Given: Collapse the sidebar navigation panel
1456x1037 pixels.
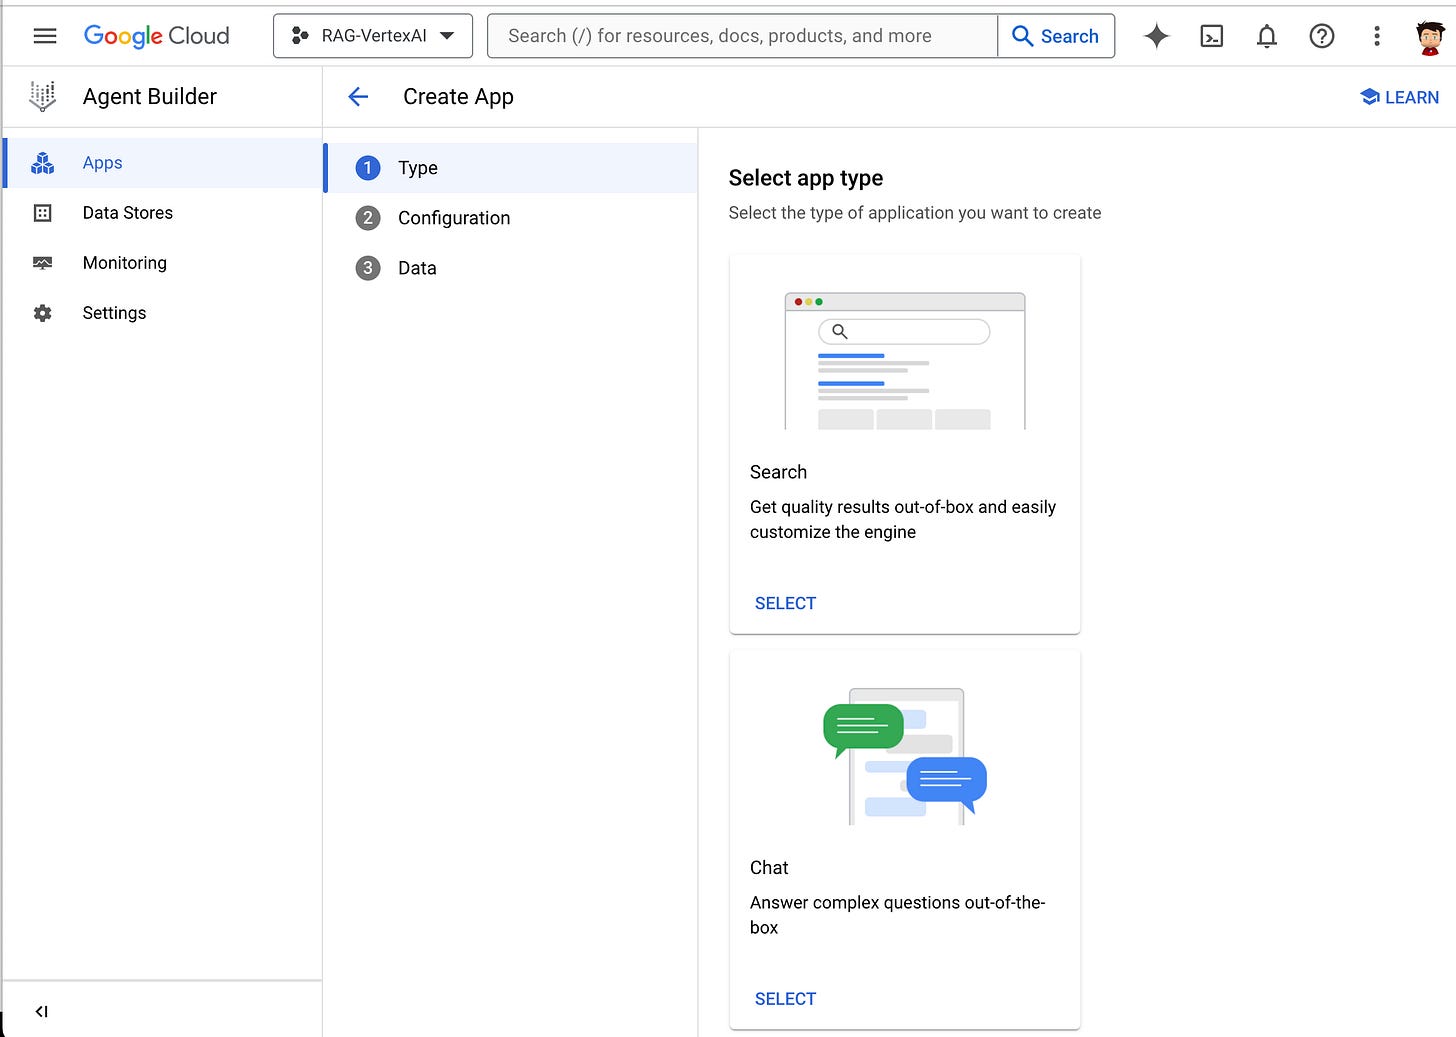Looking at the screenshot, I should (41, 1011).
